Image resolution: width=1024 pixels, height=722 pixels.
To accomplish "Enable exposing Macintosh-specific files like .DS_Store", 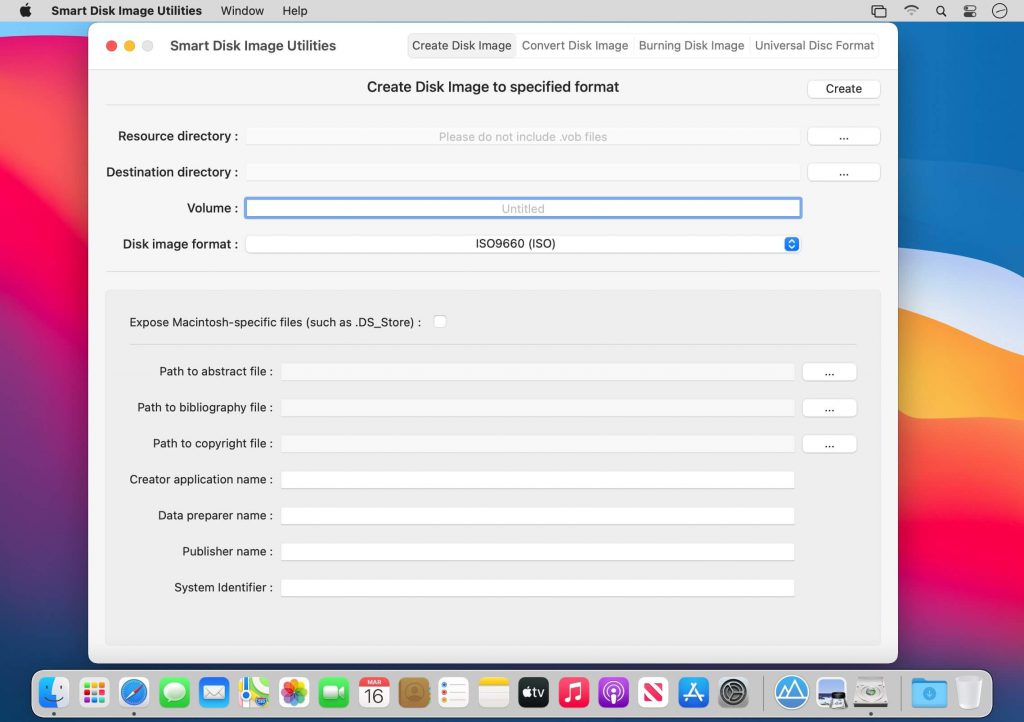I will [x=439, y=322].
